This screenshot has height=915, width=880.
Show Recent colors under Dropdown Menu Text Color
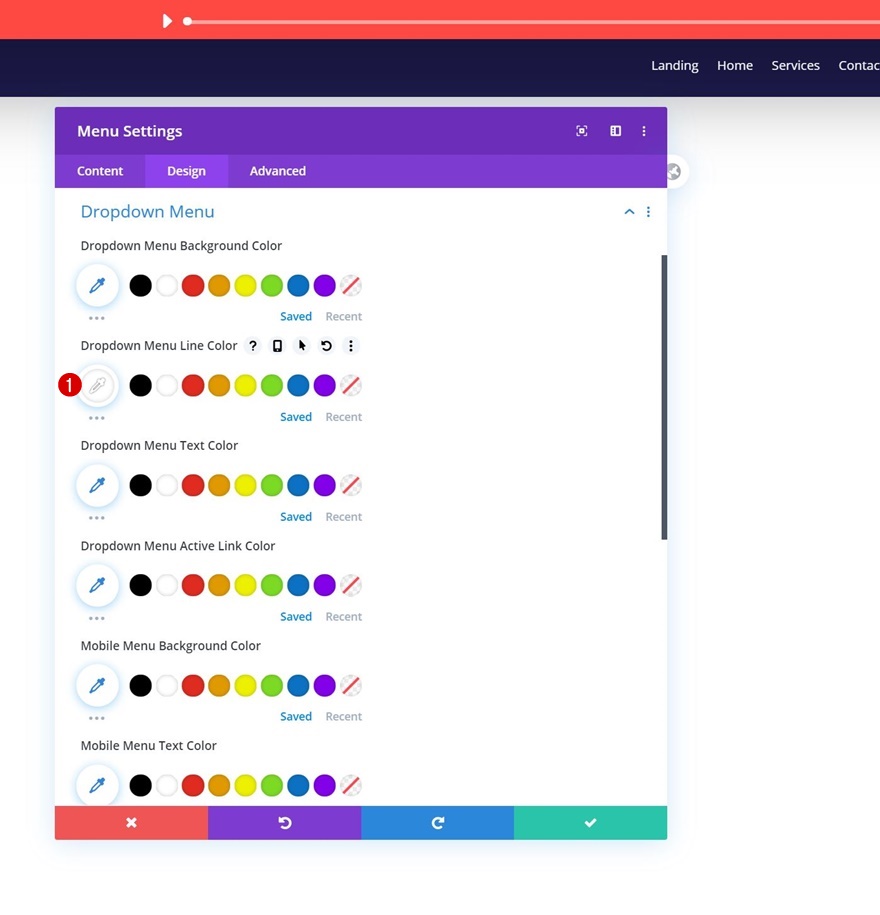[x=344, y=516]
